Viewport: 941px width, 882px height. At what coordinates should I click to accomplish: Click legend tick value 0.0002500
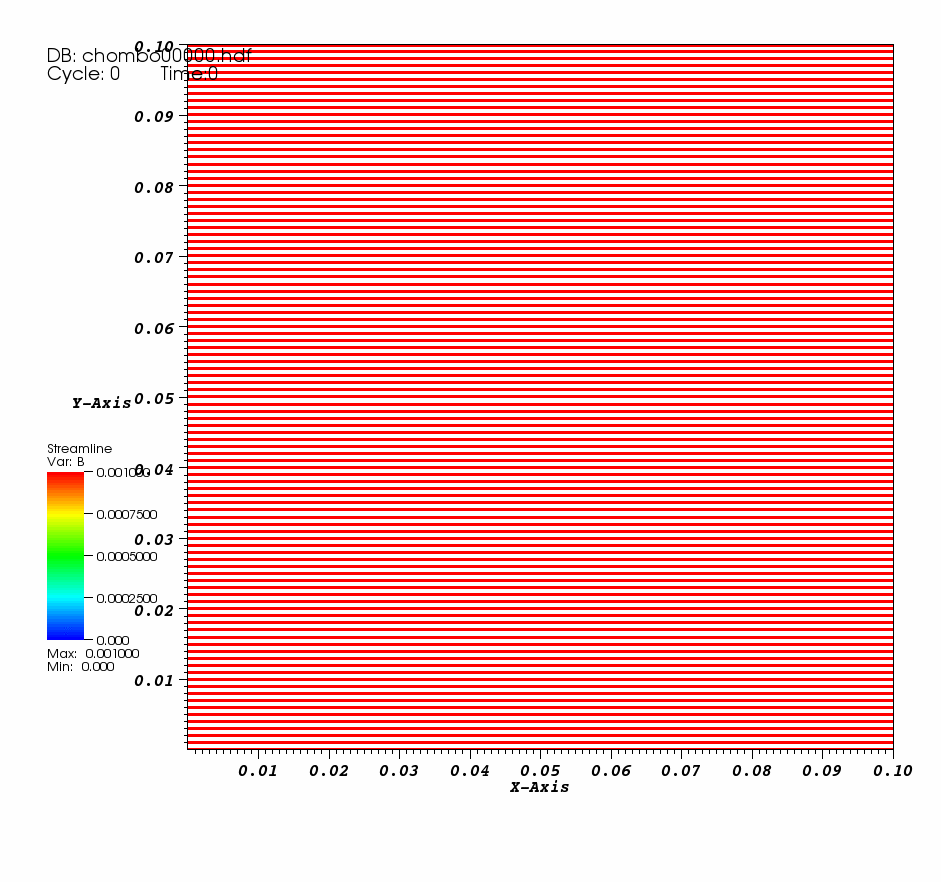127,599
